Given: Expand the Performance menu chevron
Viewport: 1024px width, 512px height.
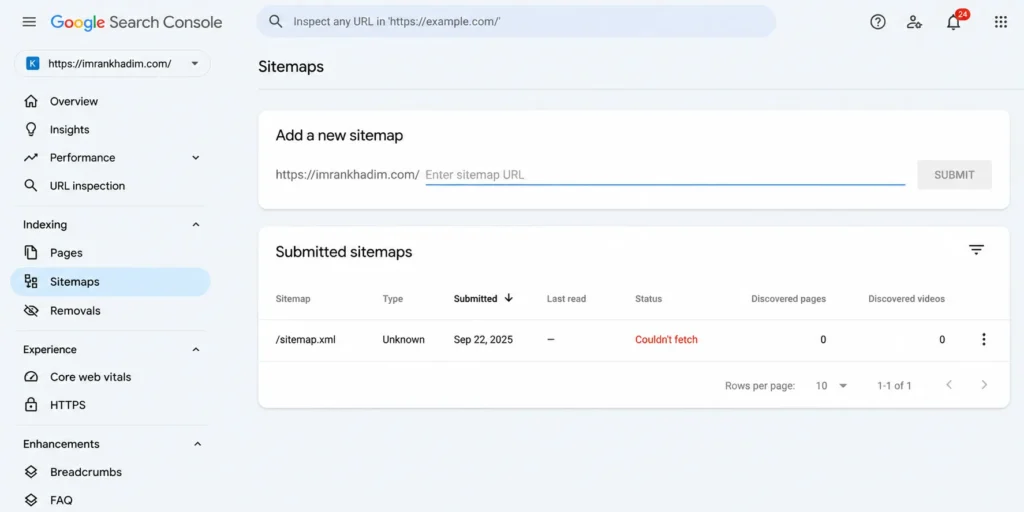Looking at the screenshot, I should 195,157.
